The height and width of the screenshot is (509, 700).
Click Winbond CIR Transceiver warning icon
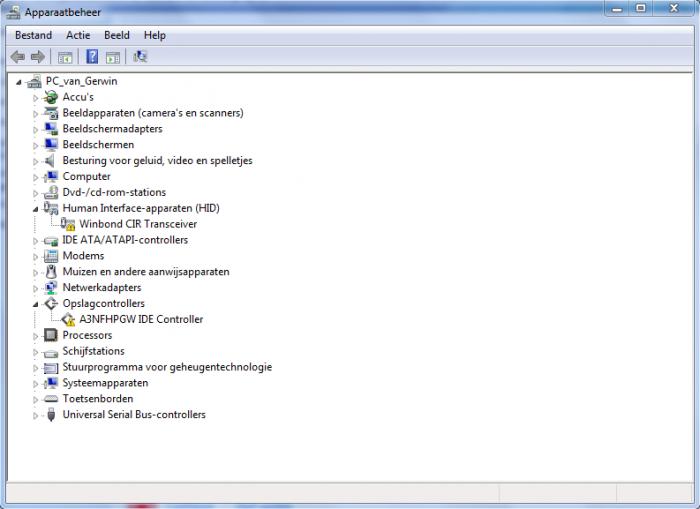68,224
